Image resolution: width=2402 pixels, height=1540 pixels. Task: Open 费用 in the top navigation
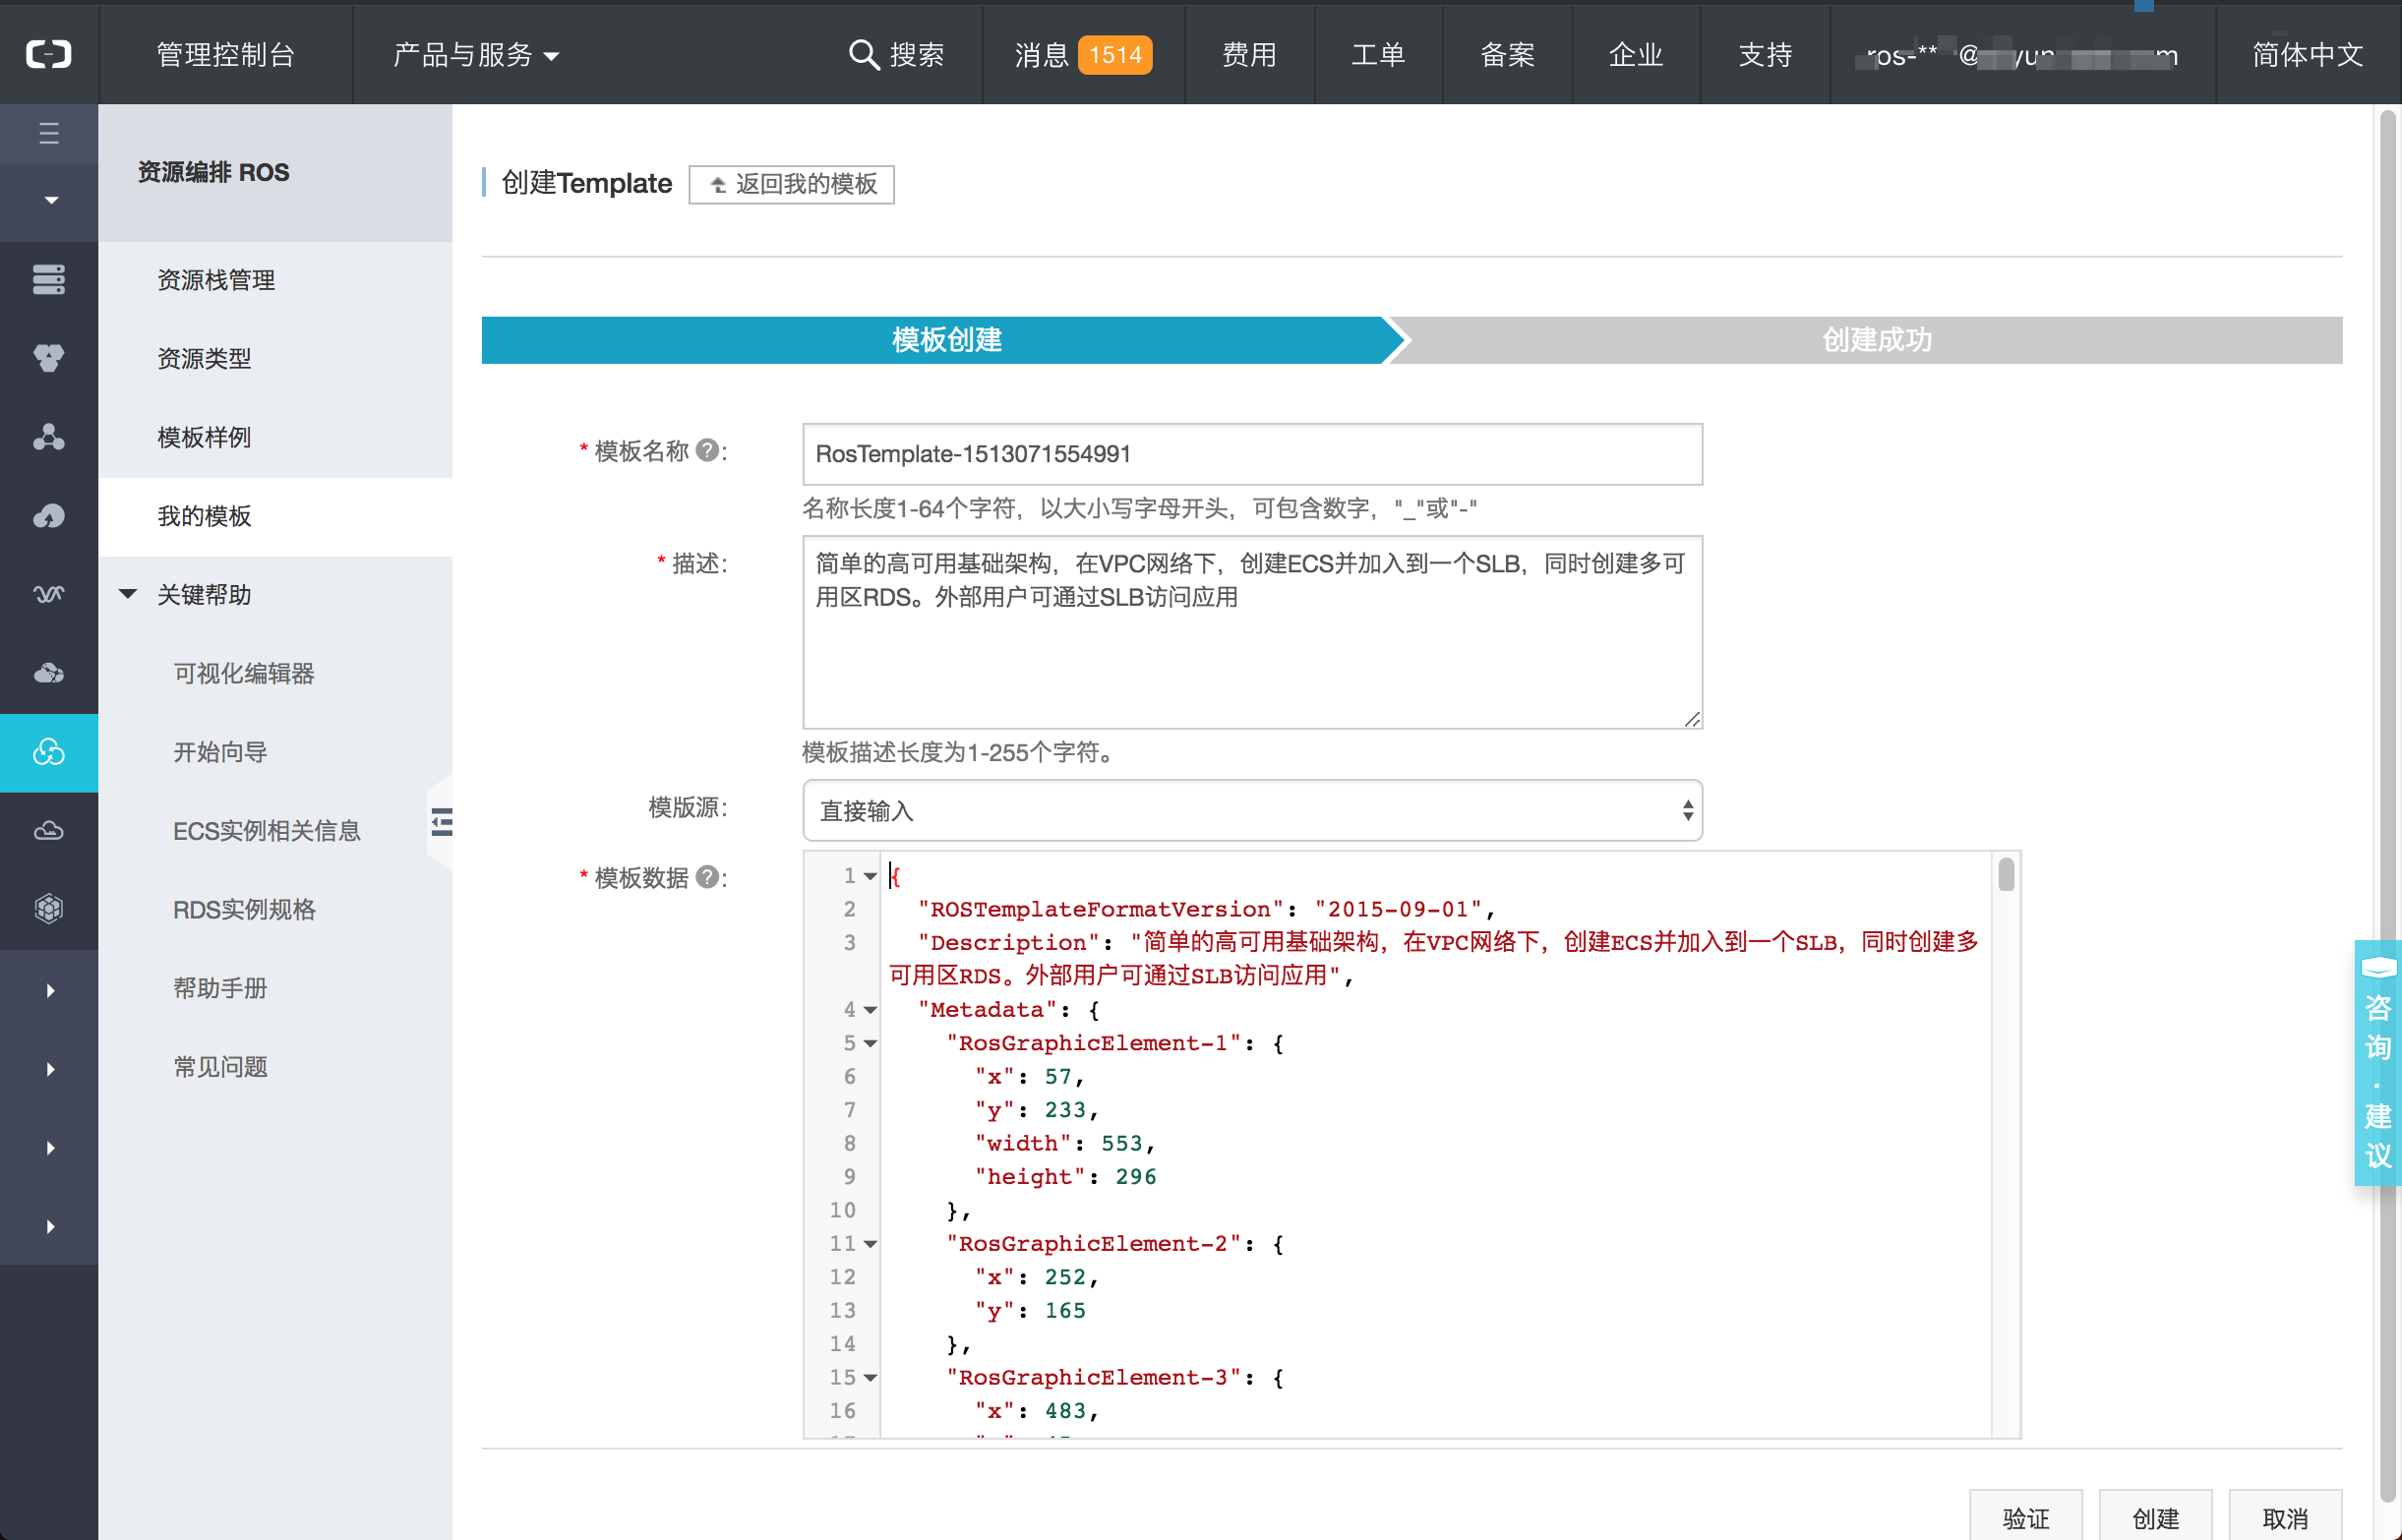(1250, 54)
